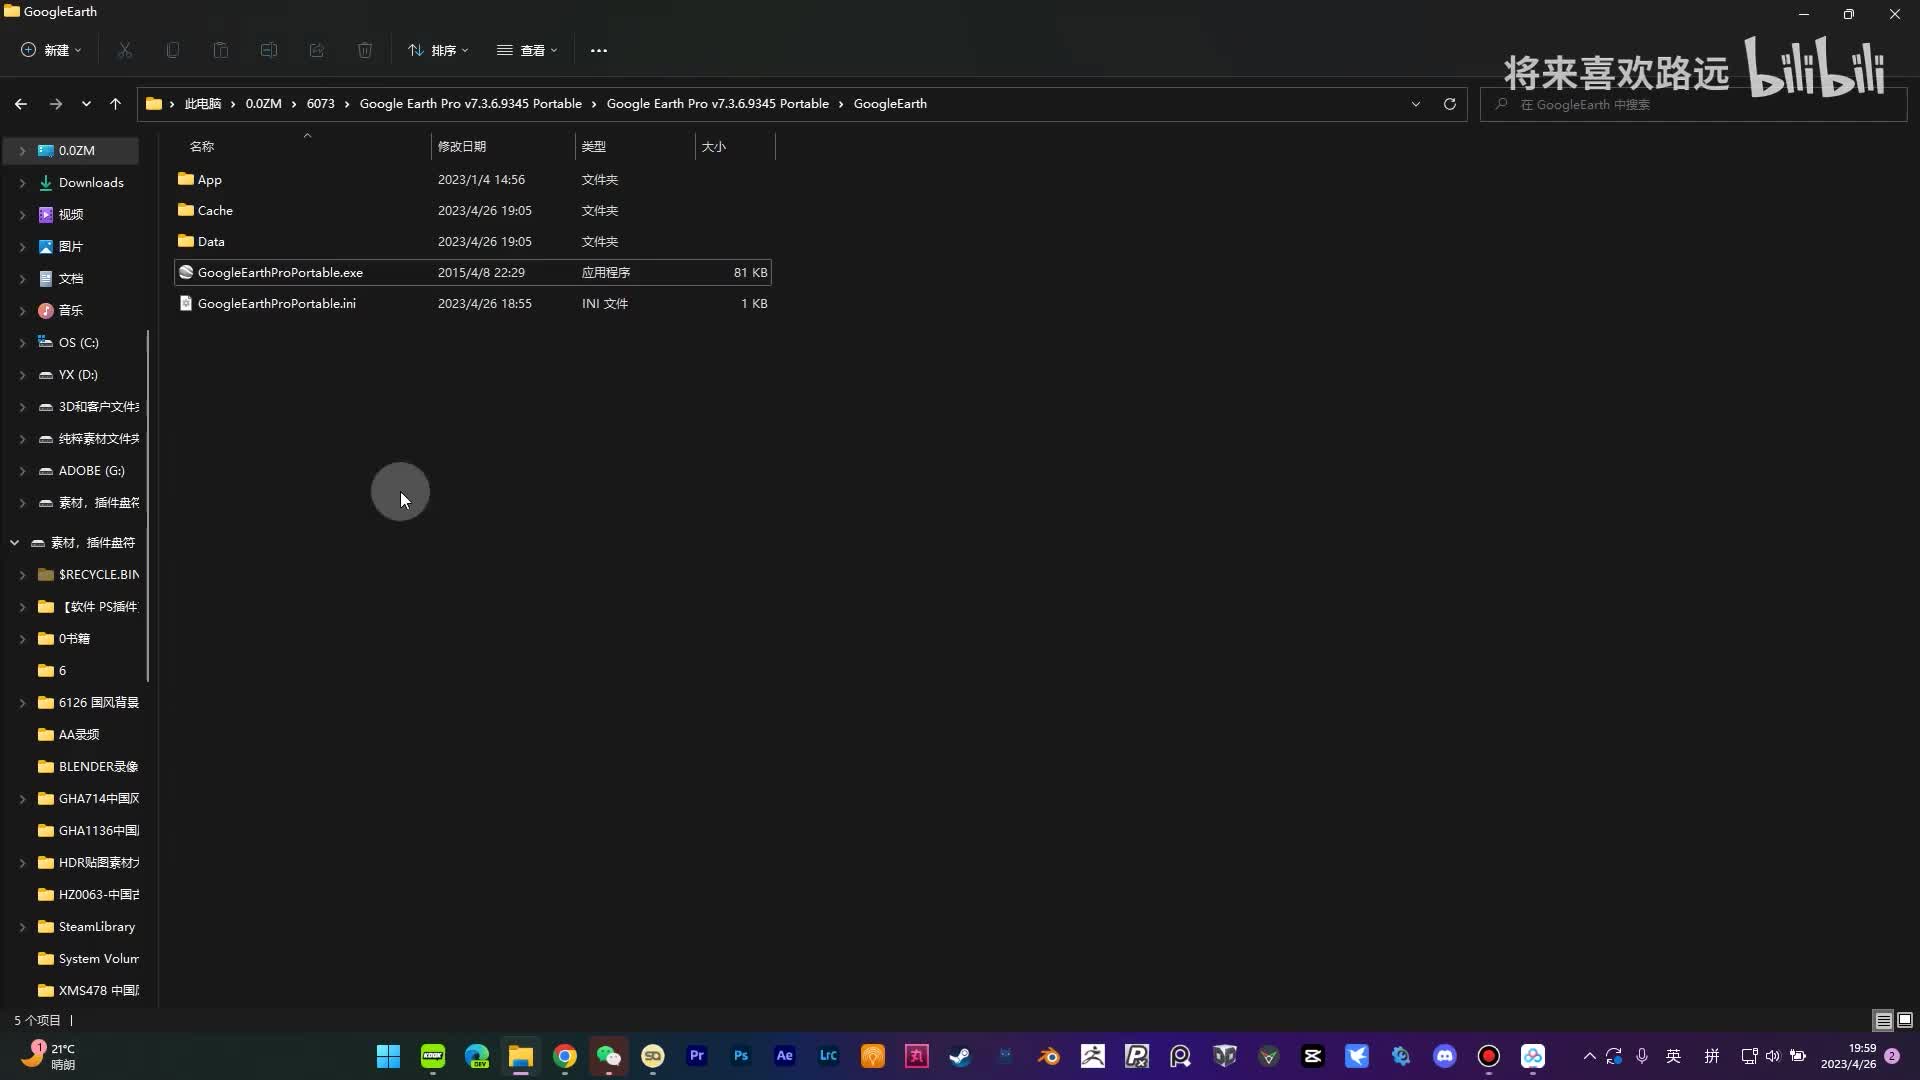
Task: Click the refresh icon in address bar
Action: click(1449, 104)
